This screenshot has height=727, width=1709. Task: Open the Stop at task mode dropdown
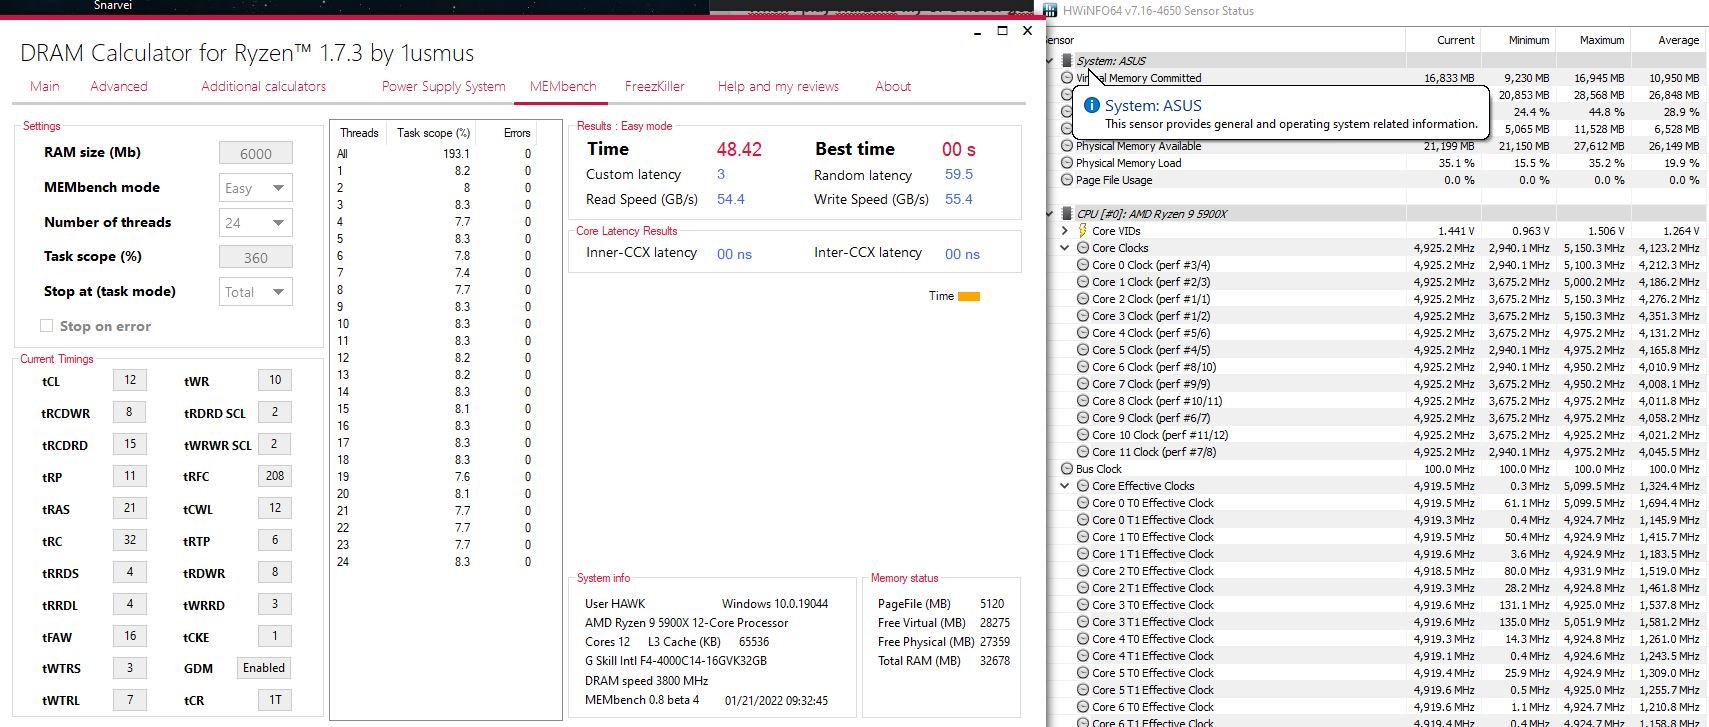[255, 292]
